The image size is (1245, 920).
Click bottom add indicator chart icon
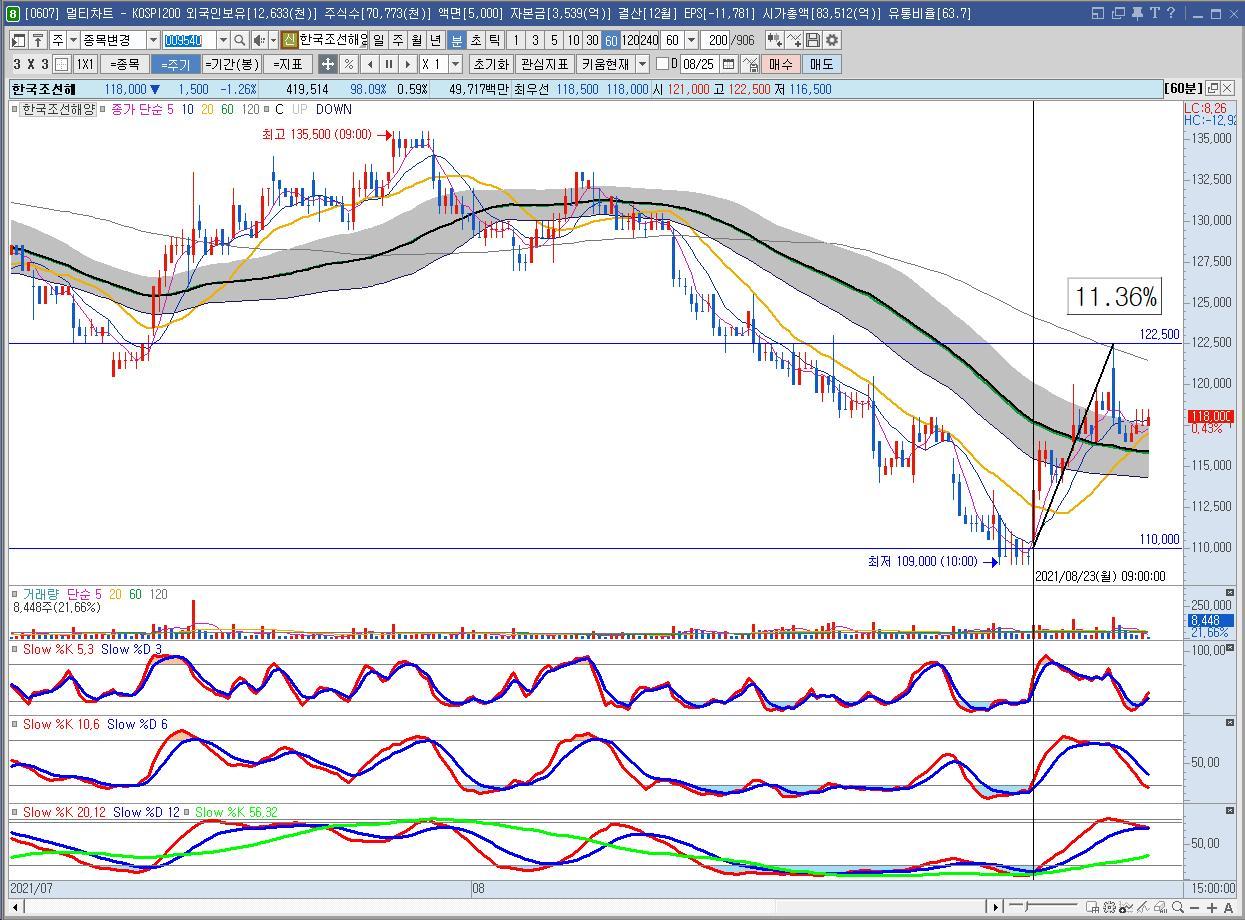pyautogui.click(x=1126, y=907)
